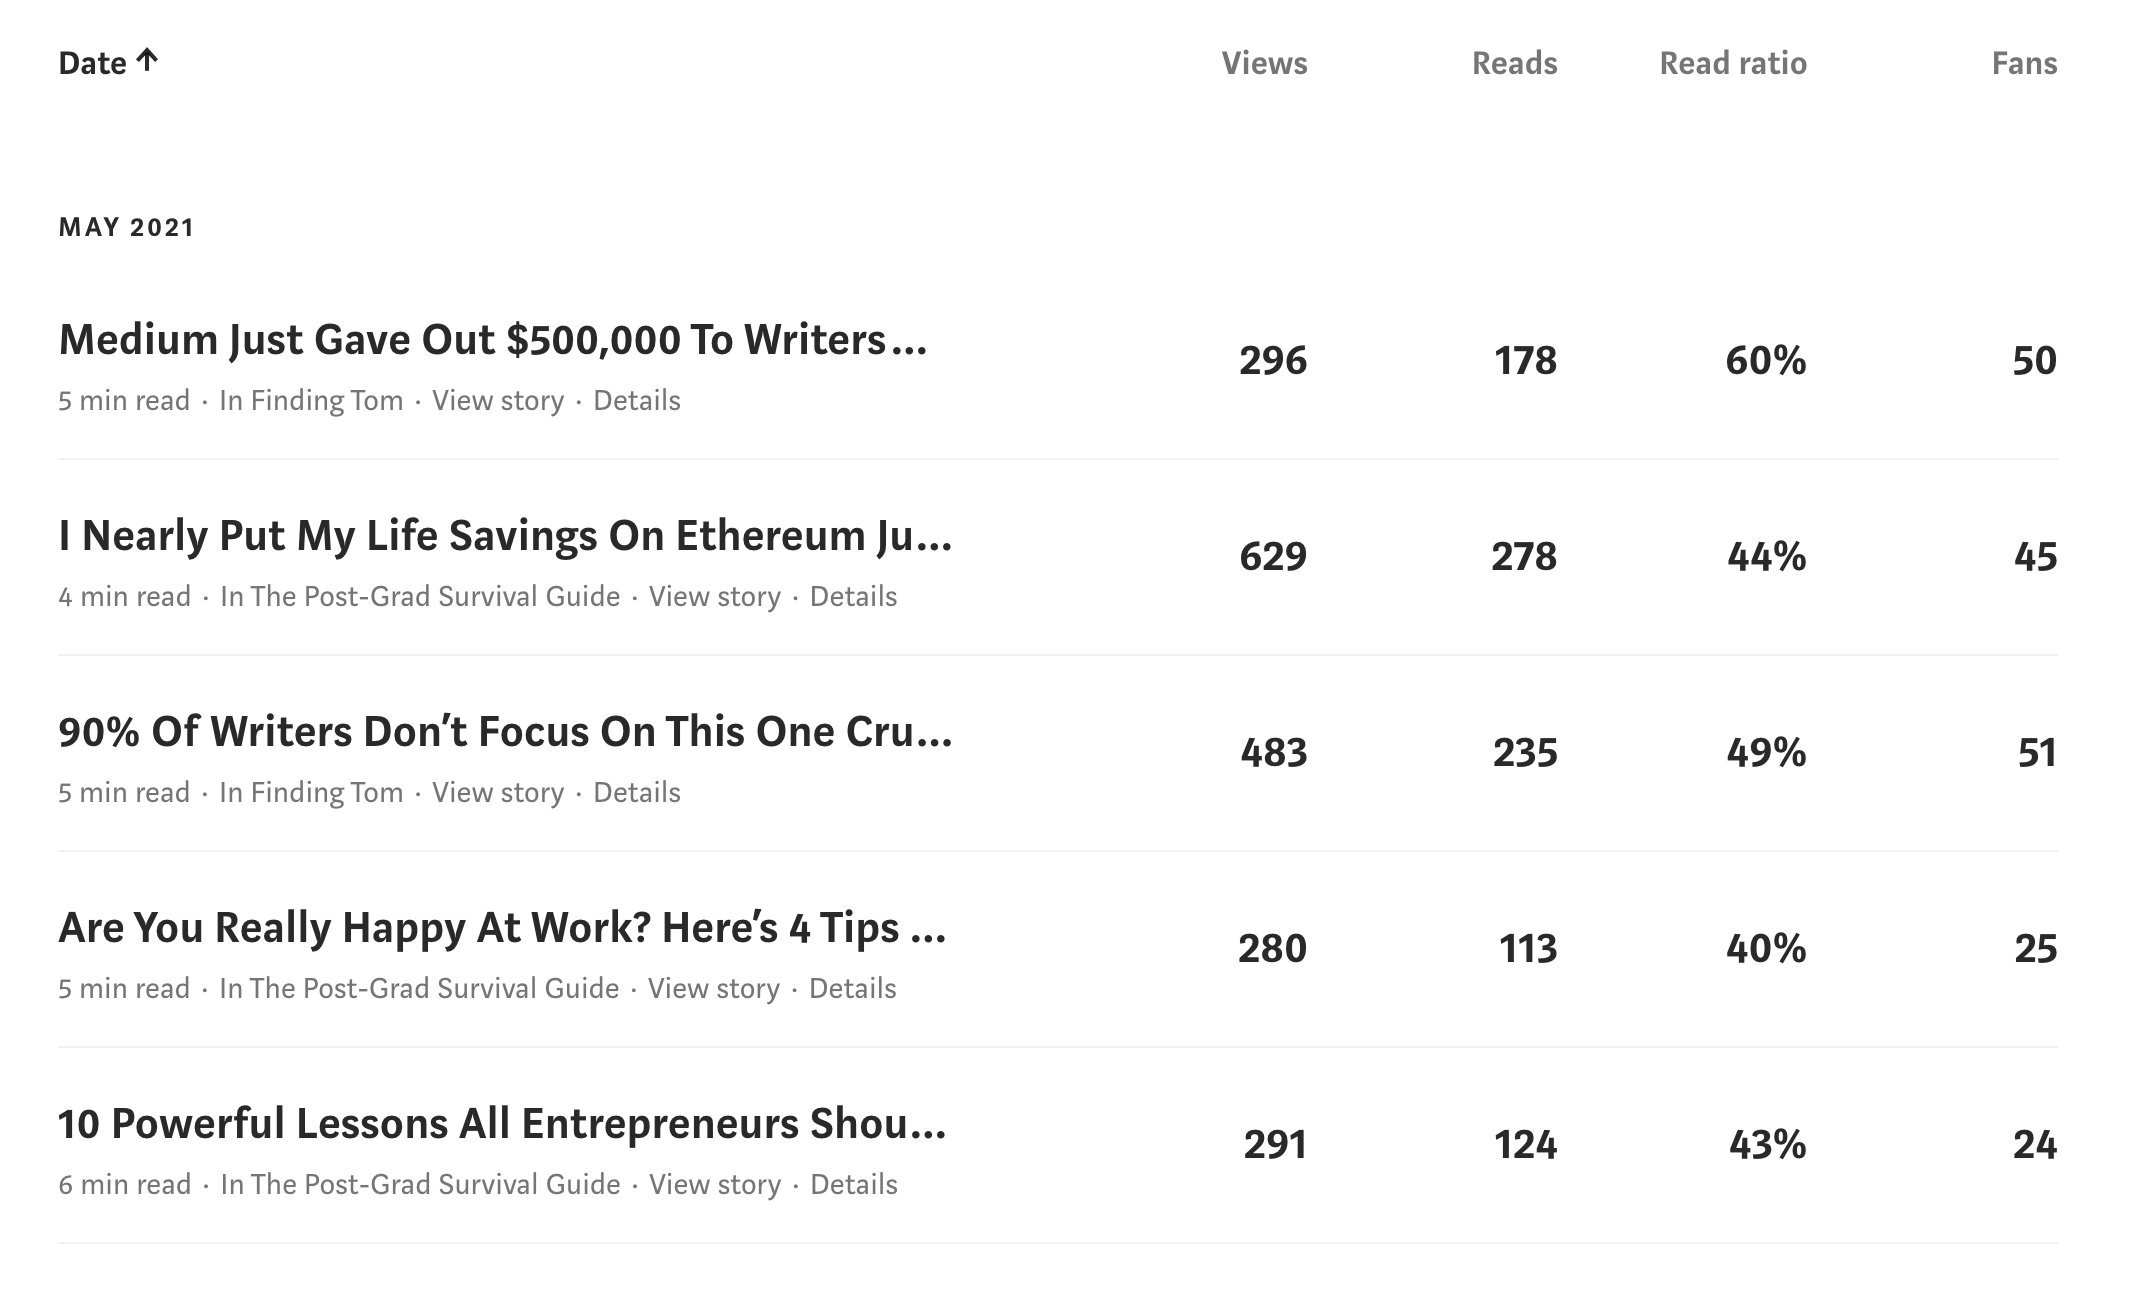The image size is (2136, 1290).
Task: Open the 'I Nearly Put My Life Savings' title
Action: 505,536
